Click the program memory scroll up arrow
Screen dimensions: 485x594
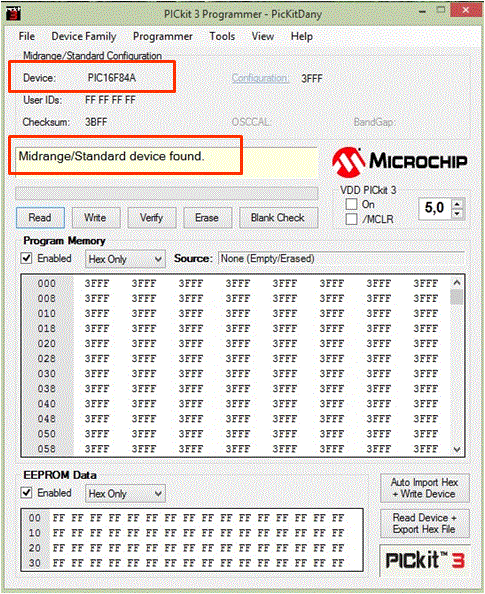pyautogui.click(x=457, y=283)
